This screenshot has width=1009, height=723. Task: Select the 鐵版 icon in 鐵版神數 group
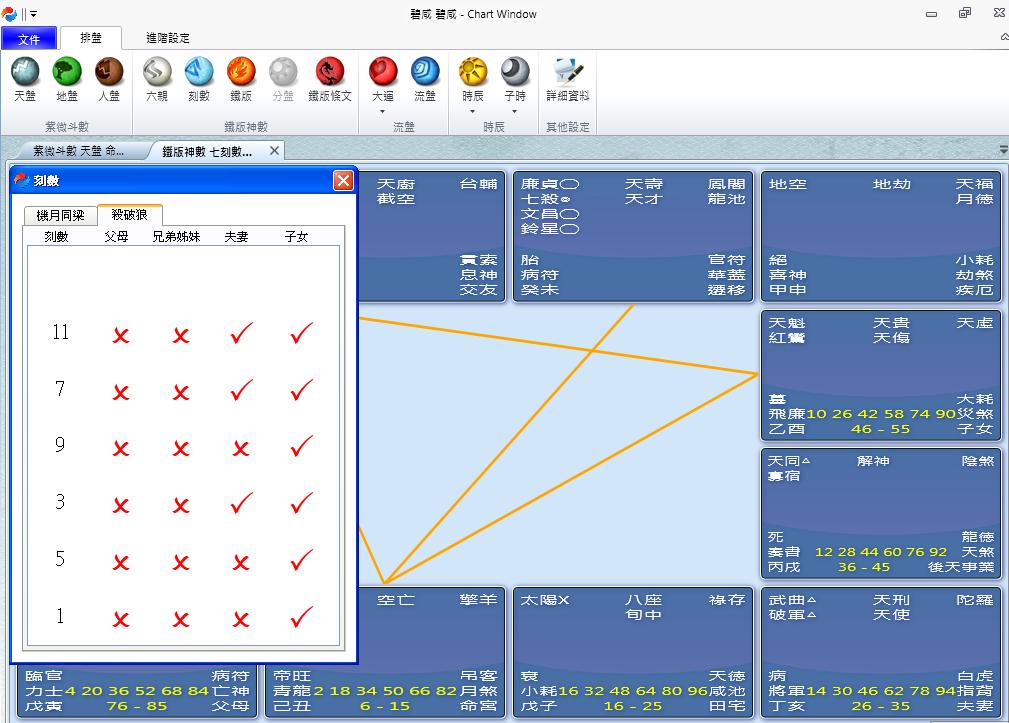239,78
